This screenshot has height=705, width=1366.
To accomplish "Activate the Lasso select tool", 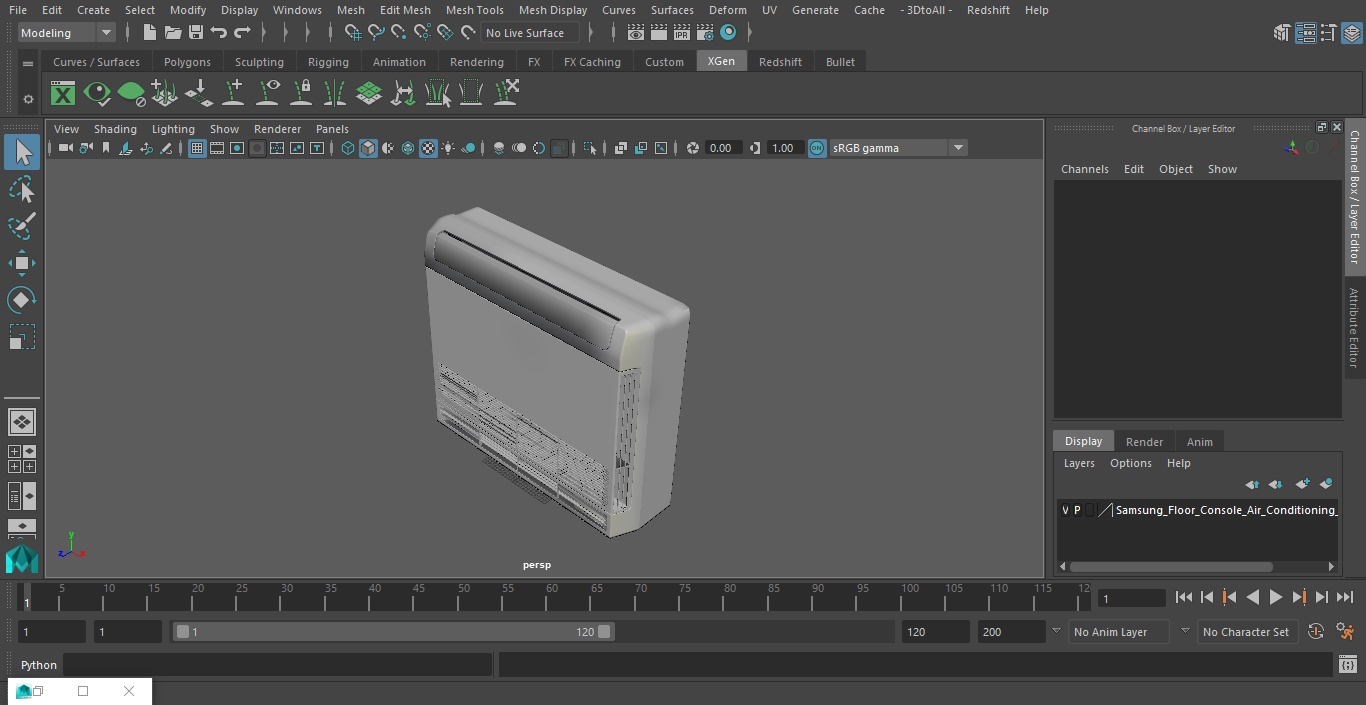I will coord(22,189).
